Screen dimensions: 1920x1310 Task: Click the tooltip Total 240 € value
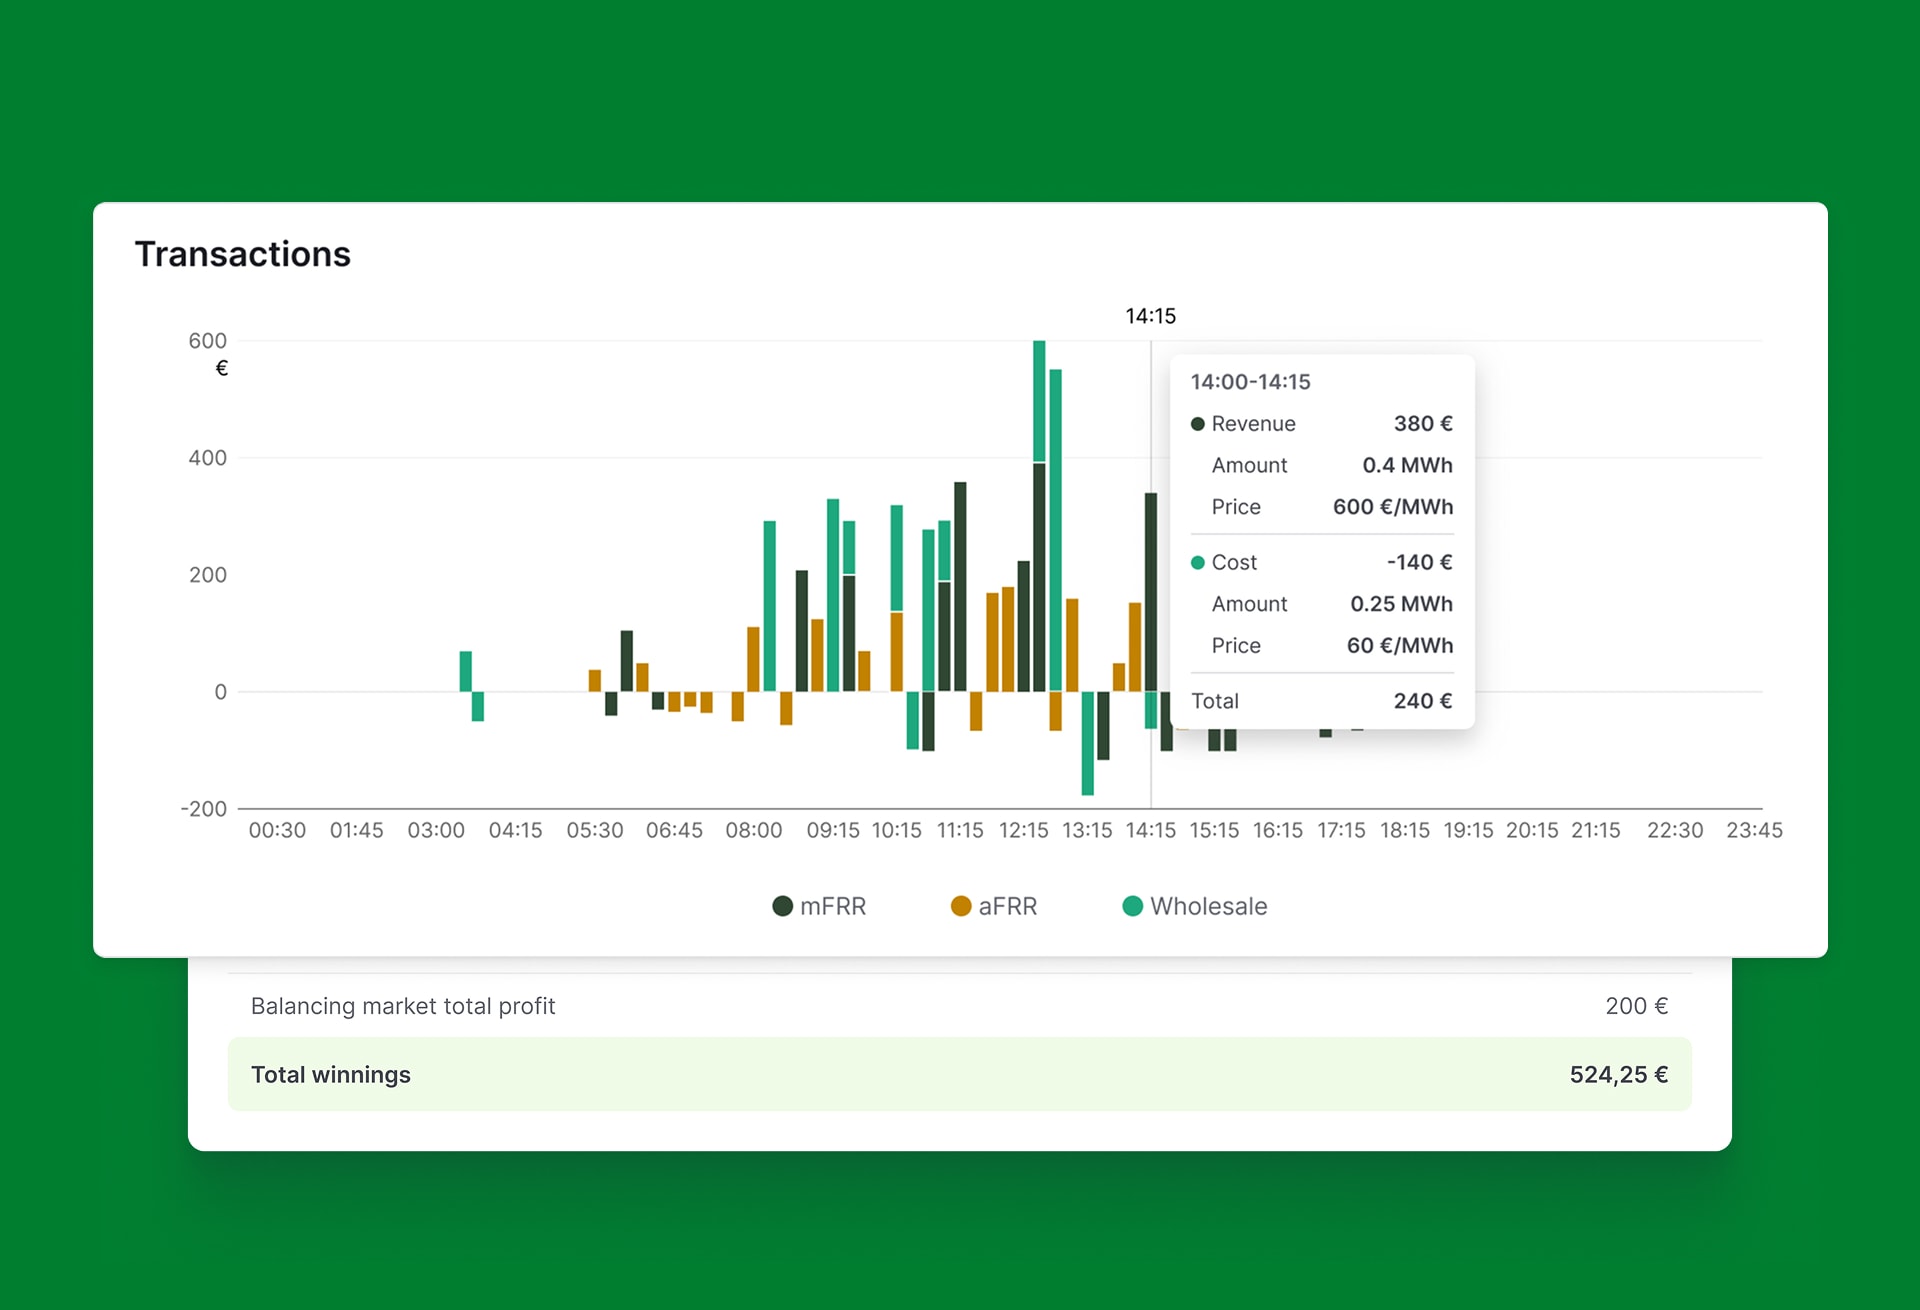pos(1422,701)
